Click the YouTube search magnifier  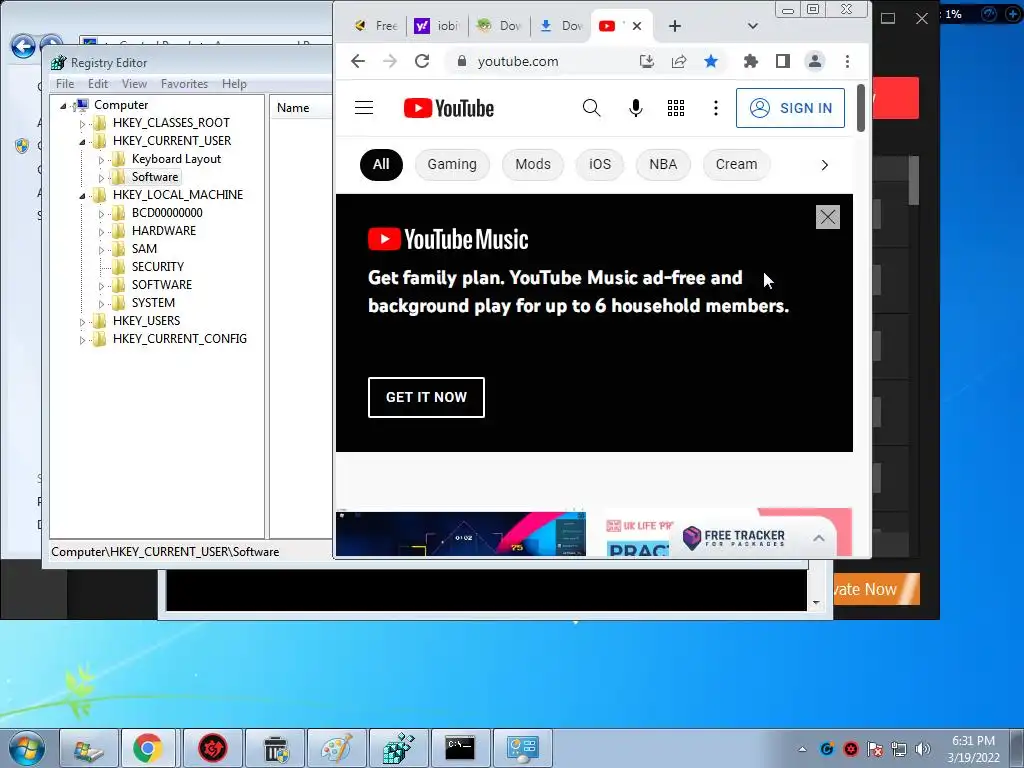(591, 108)
